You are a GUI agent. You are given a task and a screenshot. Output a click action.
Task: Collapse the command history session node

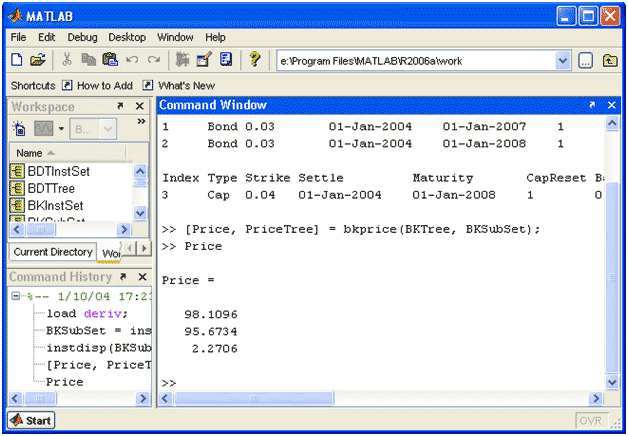coord(16,296)
